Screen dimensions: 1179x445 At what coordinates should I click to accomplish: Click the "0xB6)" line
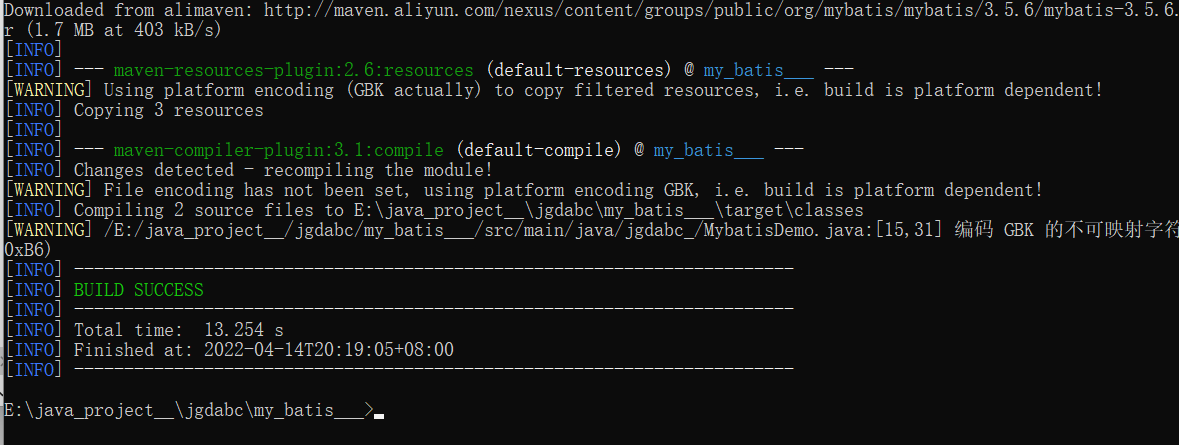(28, 250)
